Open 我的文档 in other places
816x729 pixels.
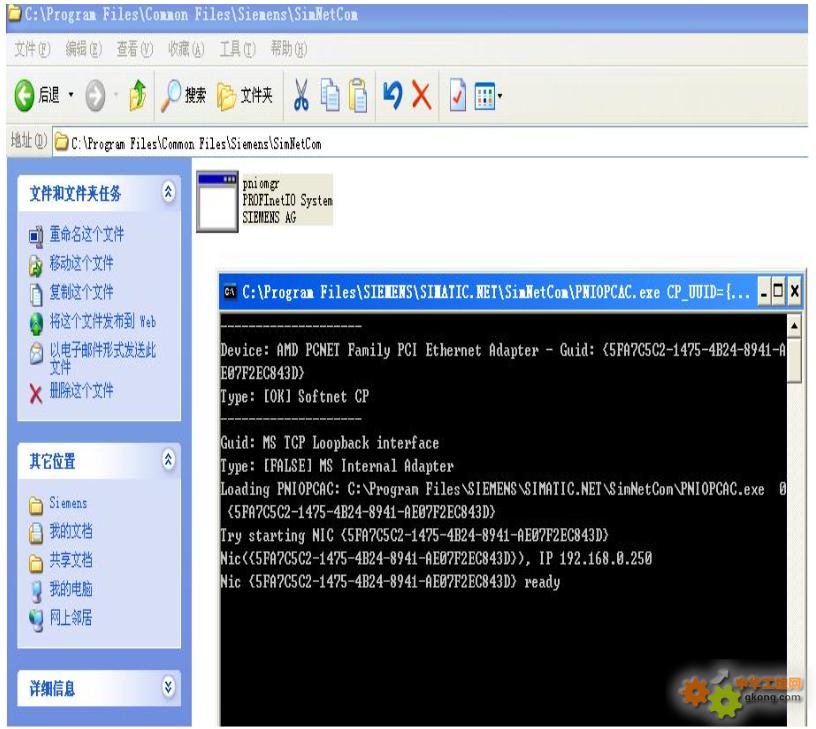pyautogui.click(x=71, y=531)
